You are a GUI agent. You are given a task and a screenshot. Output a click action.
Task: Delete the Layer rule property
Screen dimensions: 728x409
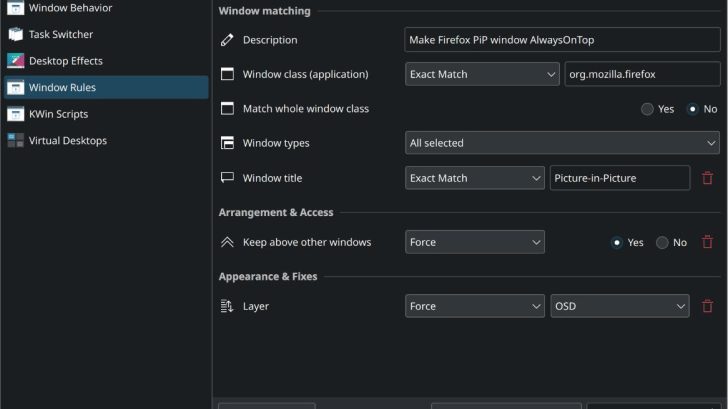707,306
